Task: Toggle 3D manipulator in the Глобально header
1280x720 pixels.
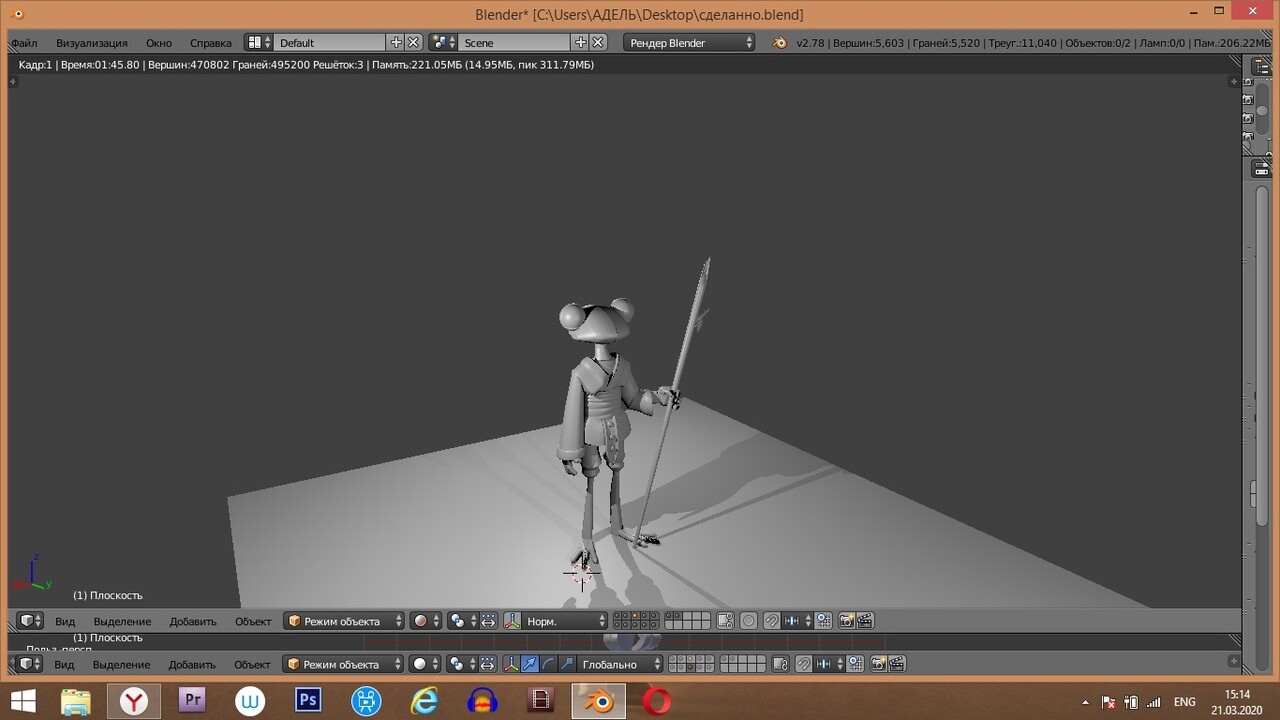Action: pos(511,664)
